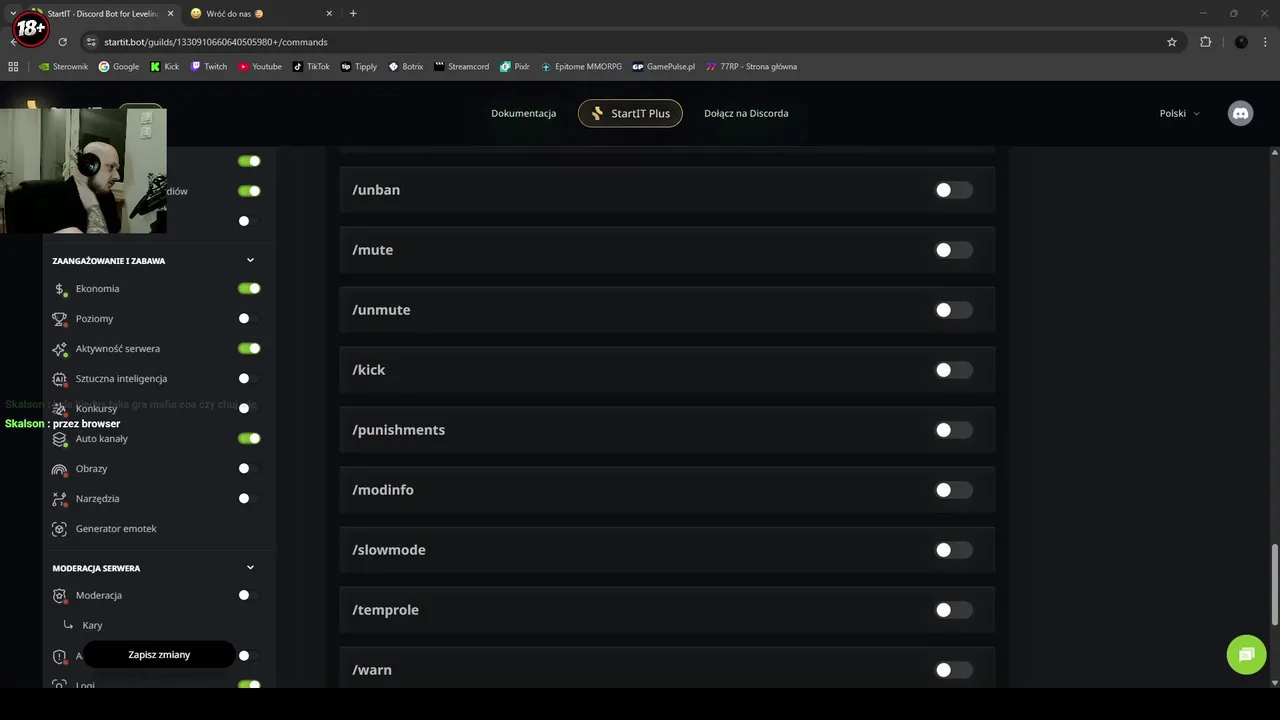Screen dimensions: 1280x720
Task: Enable the /mute command toggle
Action: pos(953,250)
